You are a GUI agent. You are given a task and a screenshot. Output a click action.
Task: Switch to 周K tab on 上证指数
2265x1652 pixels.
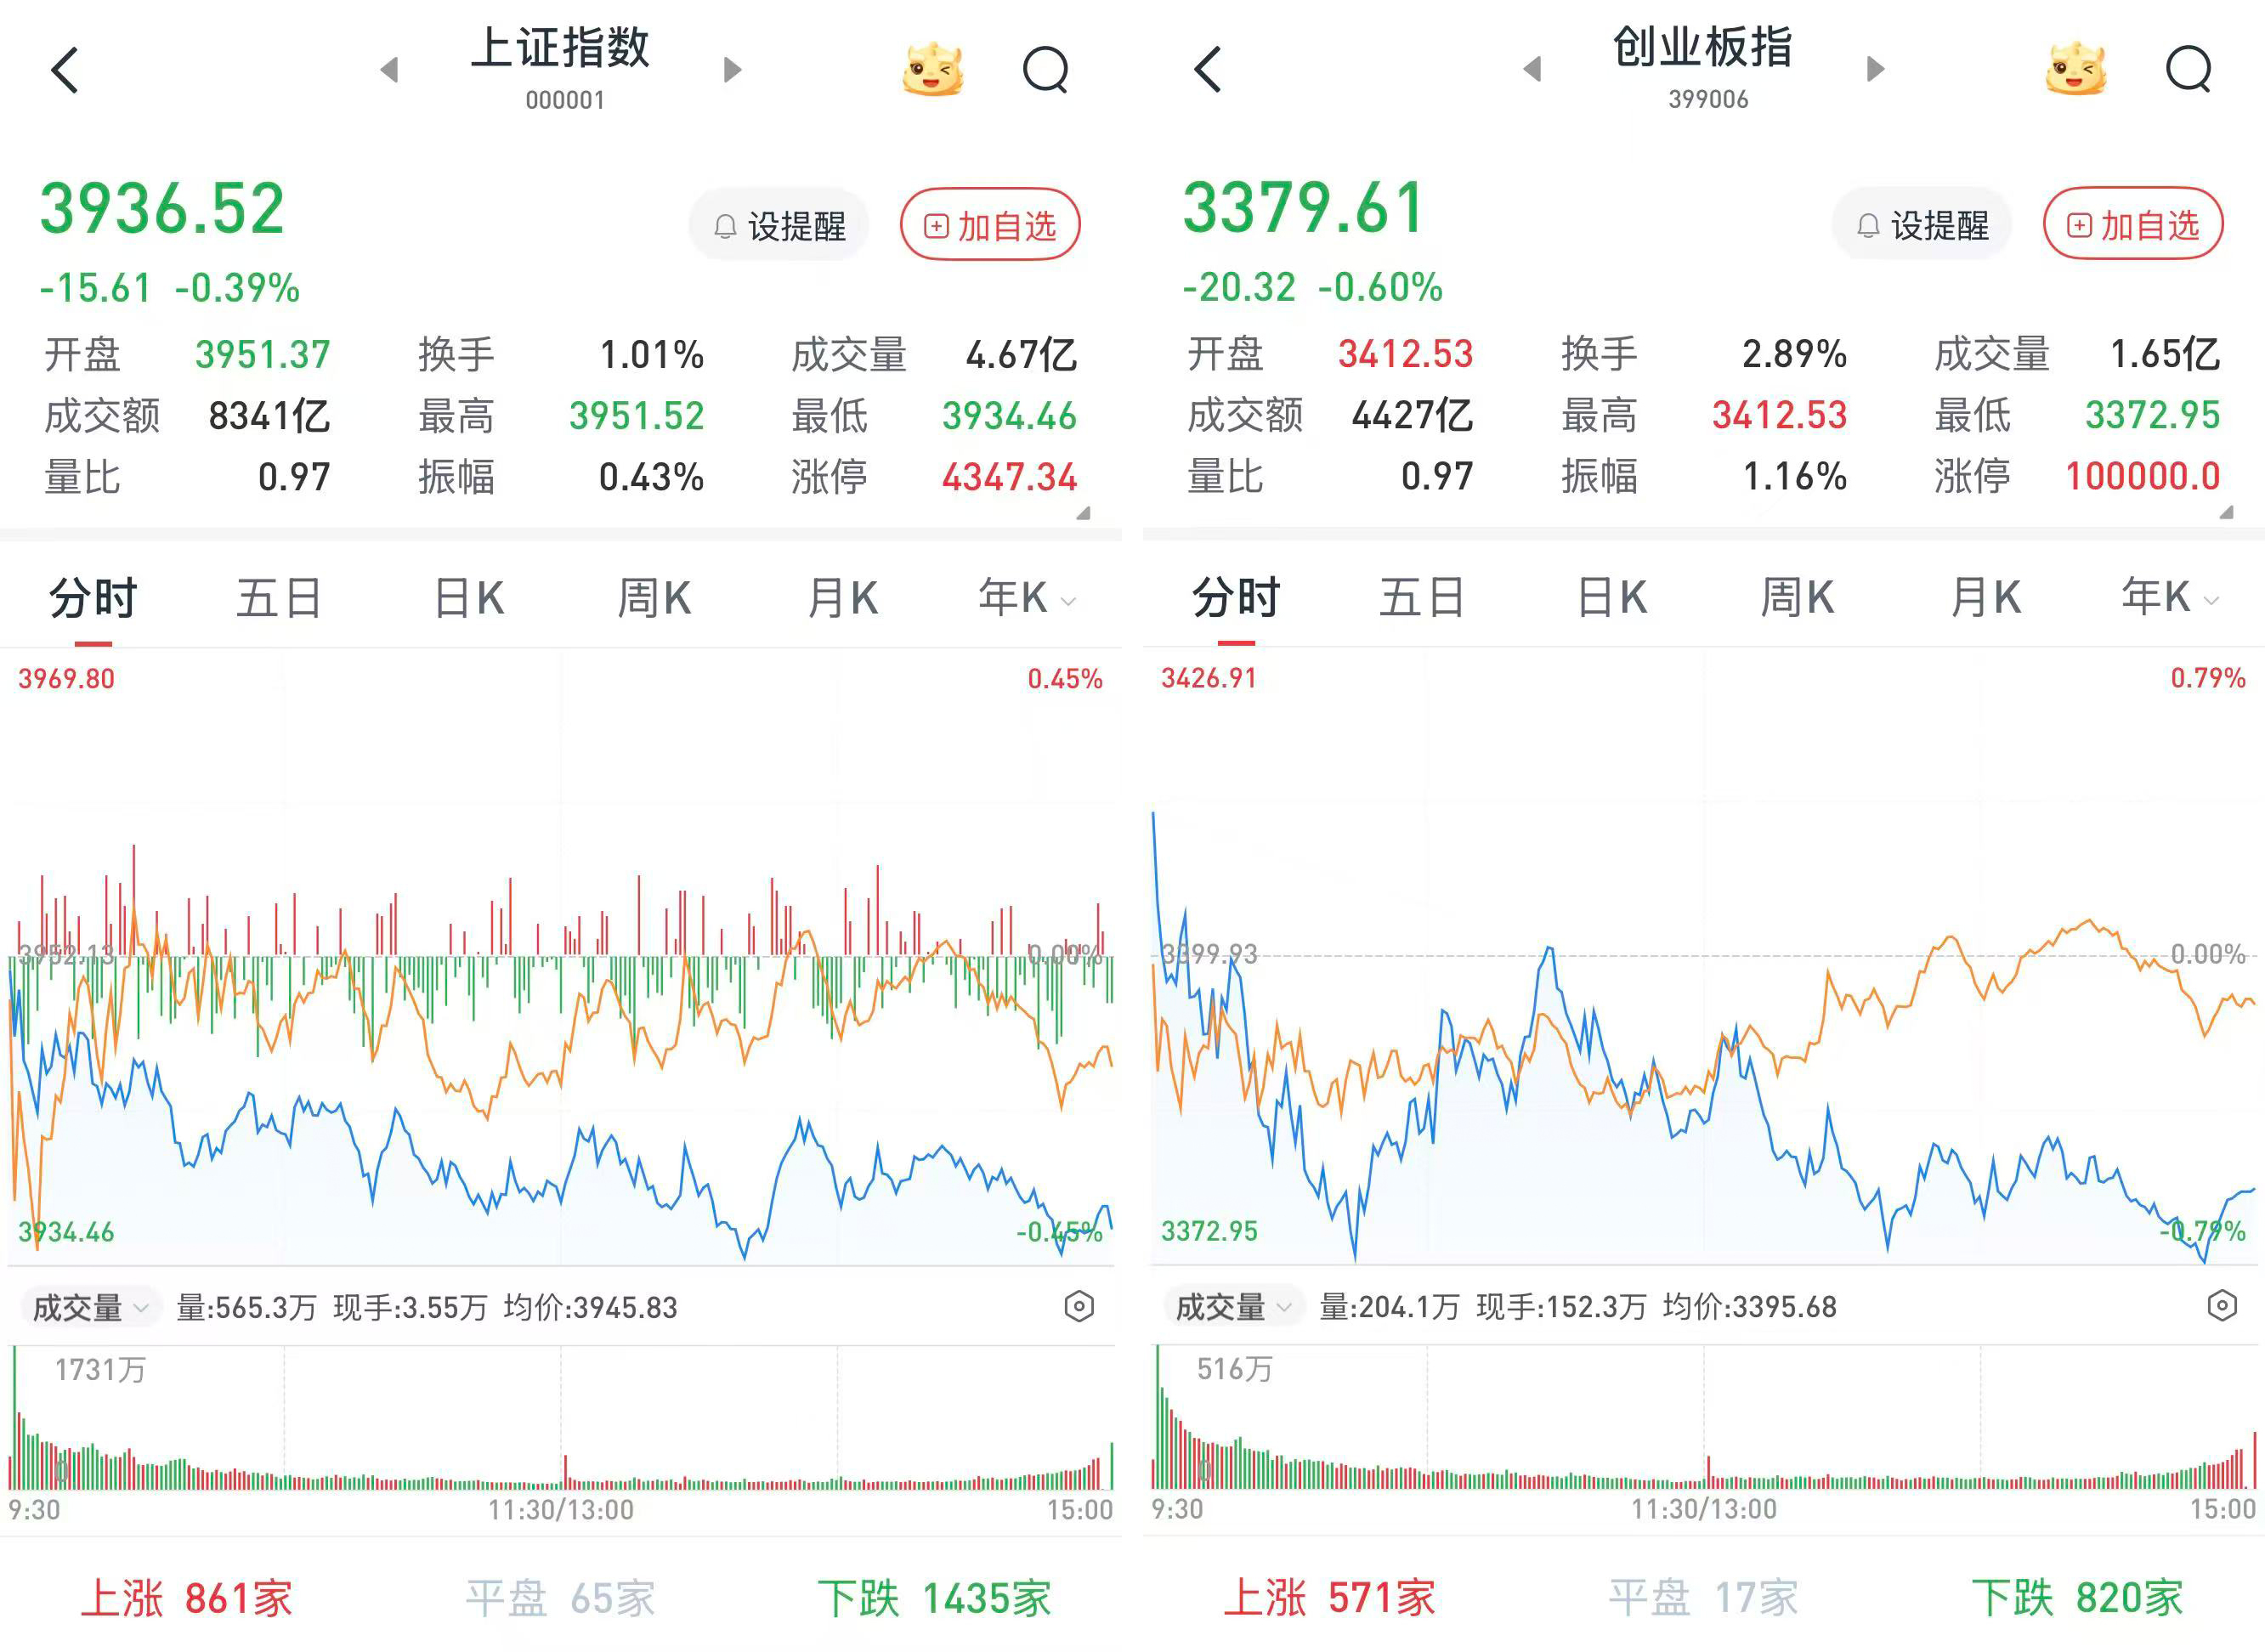[x=654, y=598]
